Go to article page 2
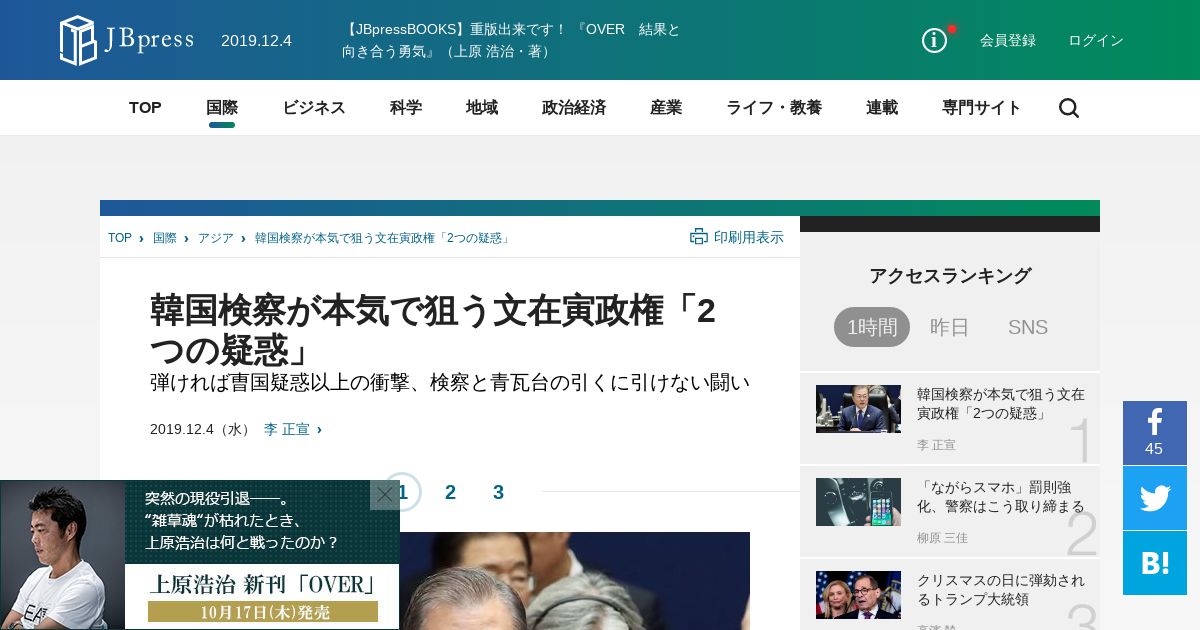The height and width of the screenshot is (630, 1200). 450,492
